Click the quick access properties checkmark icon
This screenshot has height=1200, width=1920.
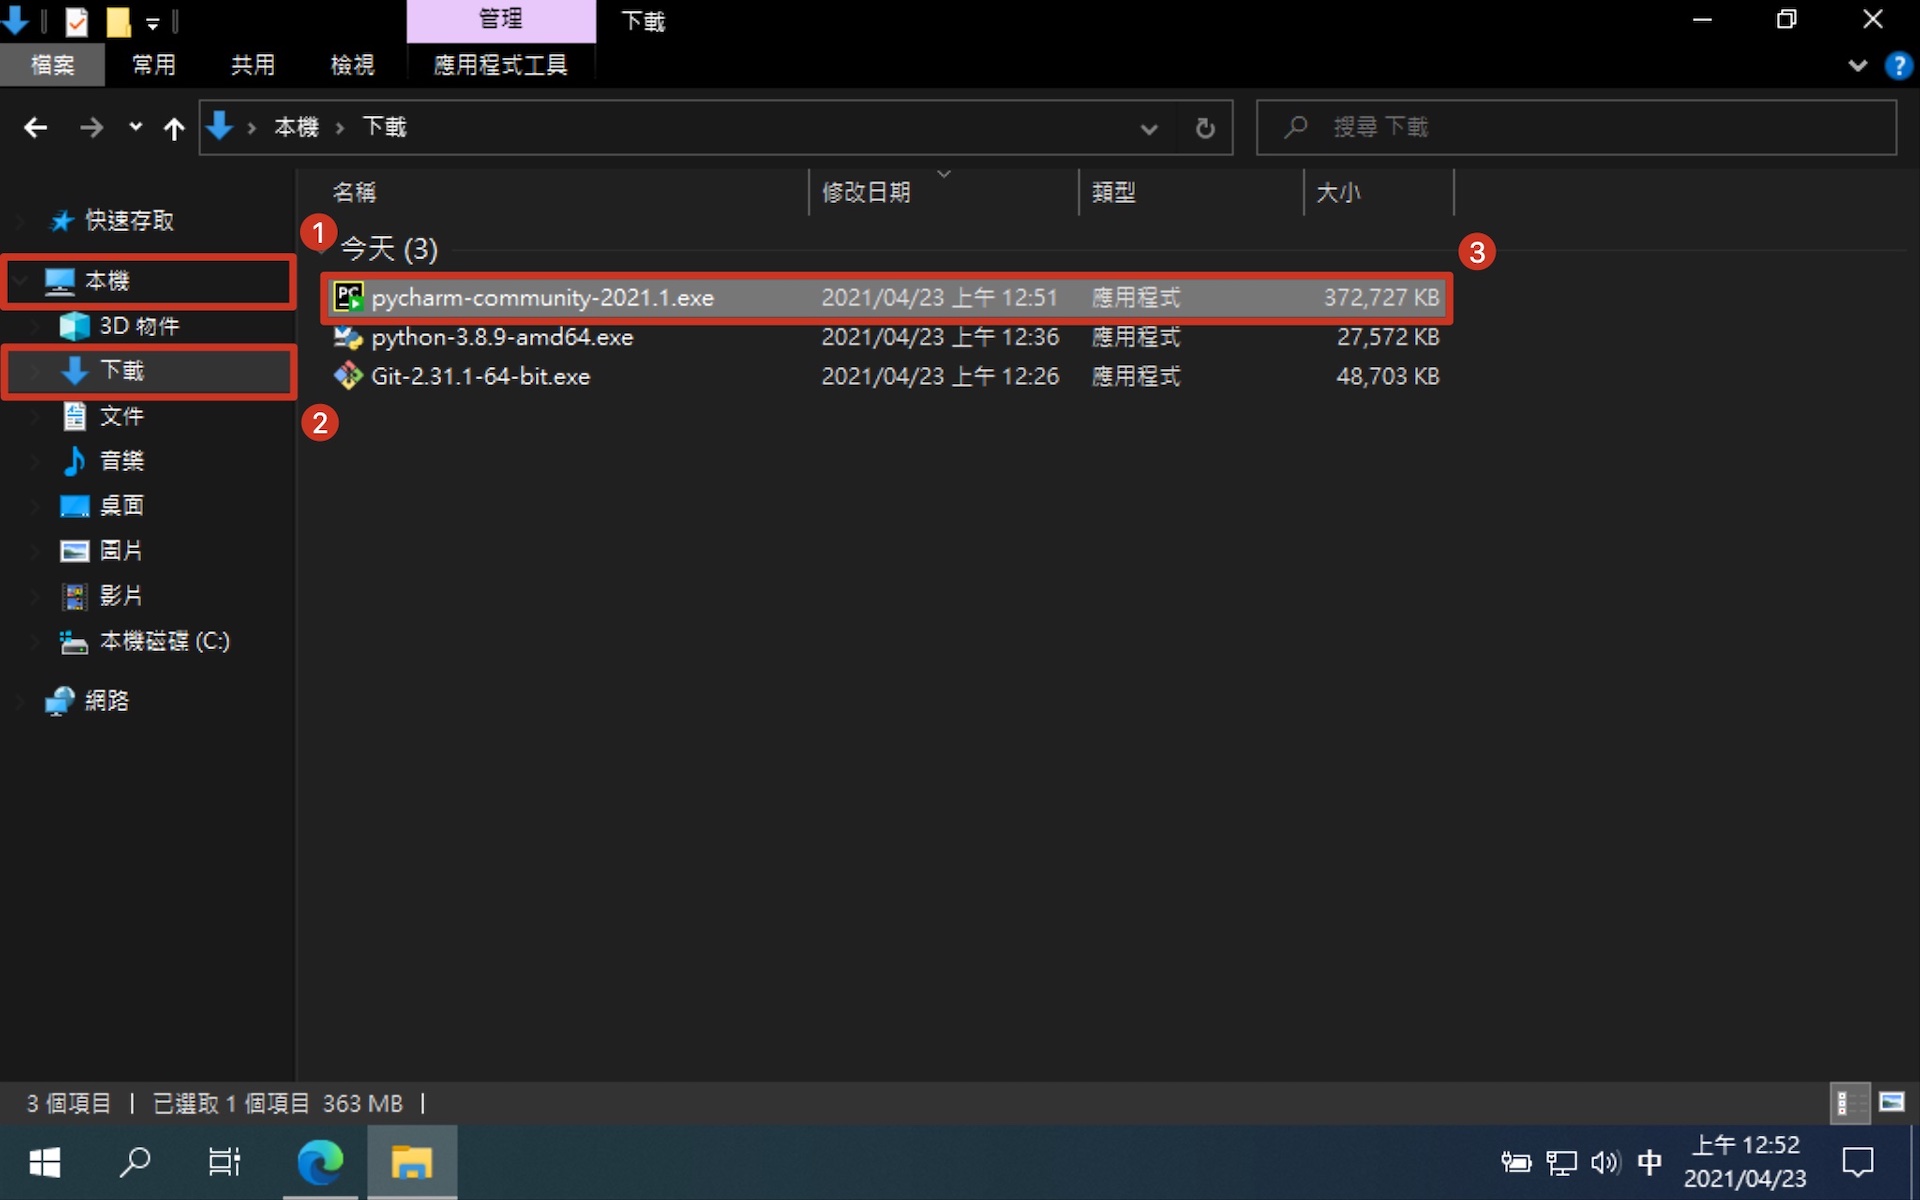click(x=77, y=21)
